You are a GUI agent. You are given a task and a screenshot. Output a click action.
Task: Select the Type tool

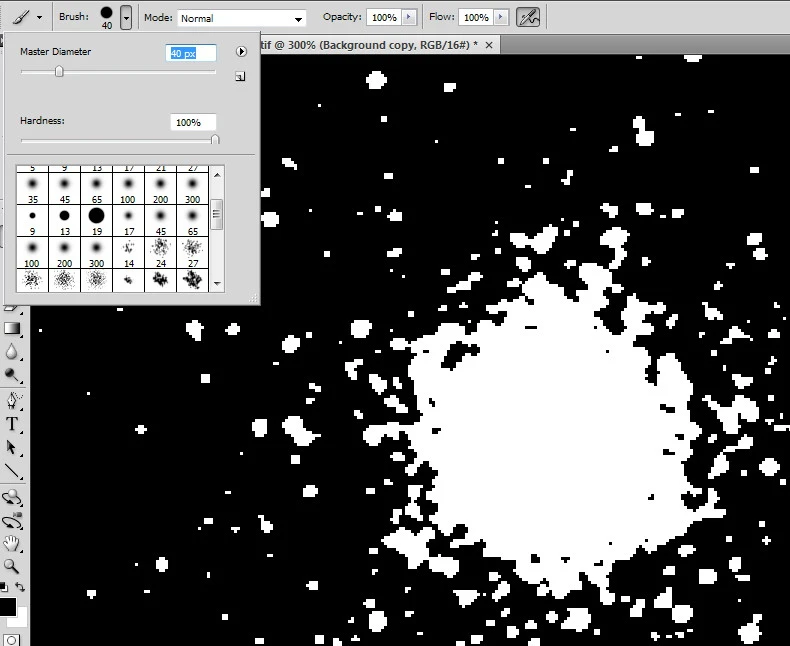coord(12,424)
